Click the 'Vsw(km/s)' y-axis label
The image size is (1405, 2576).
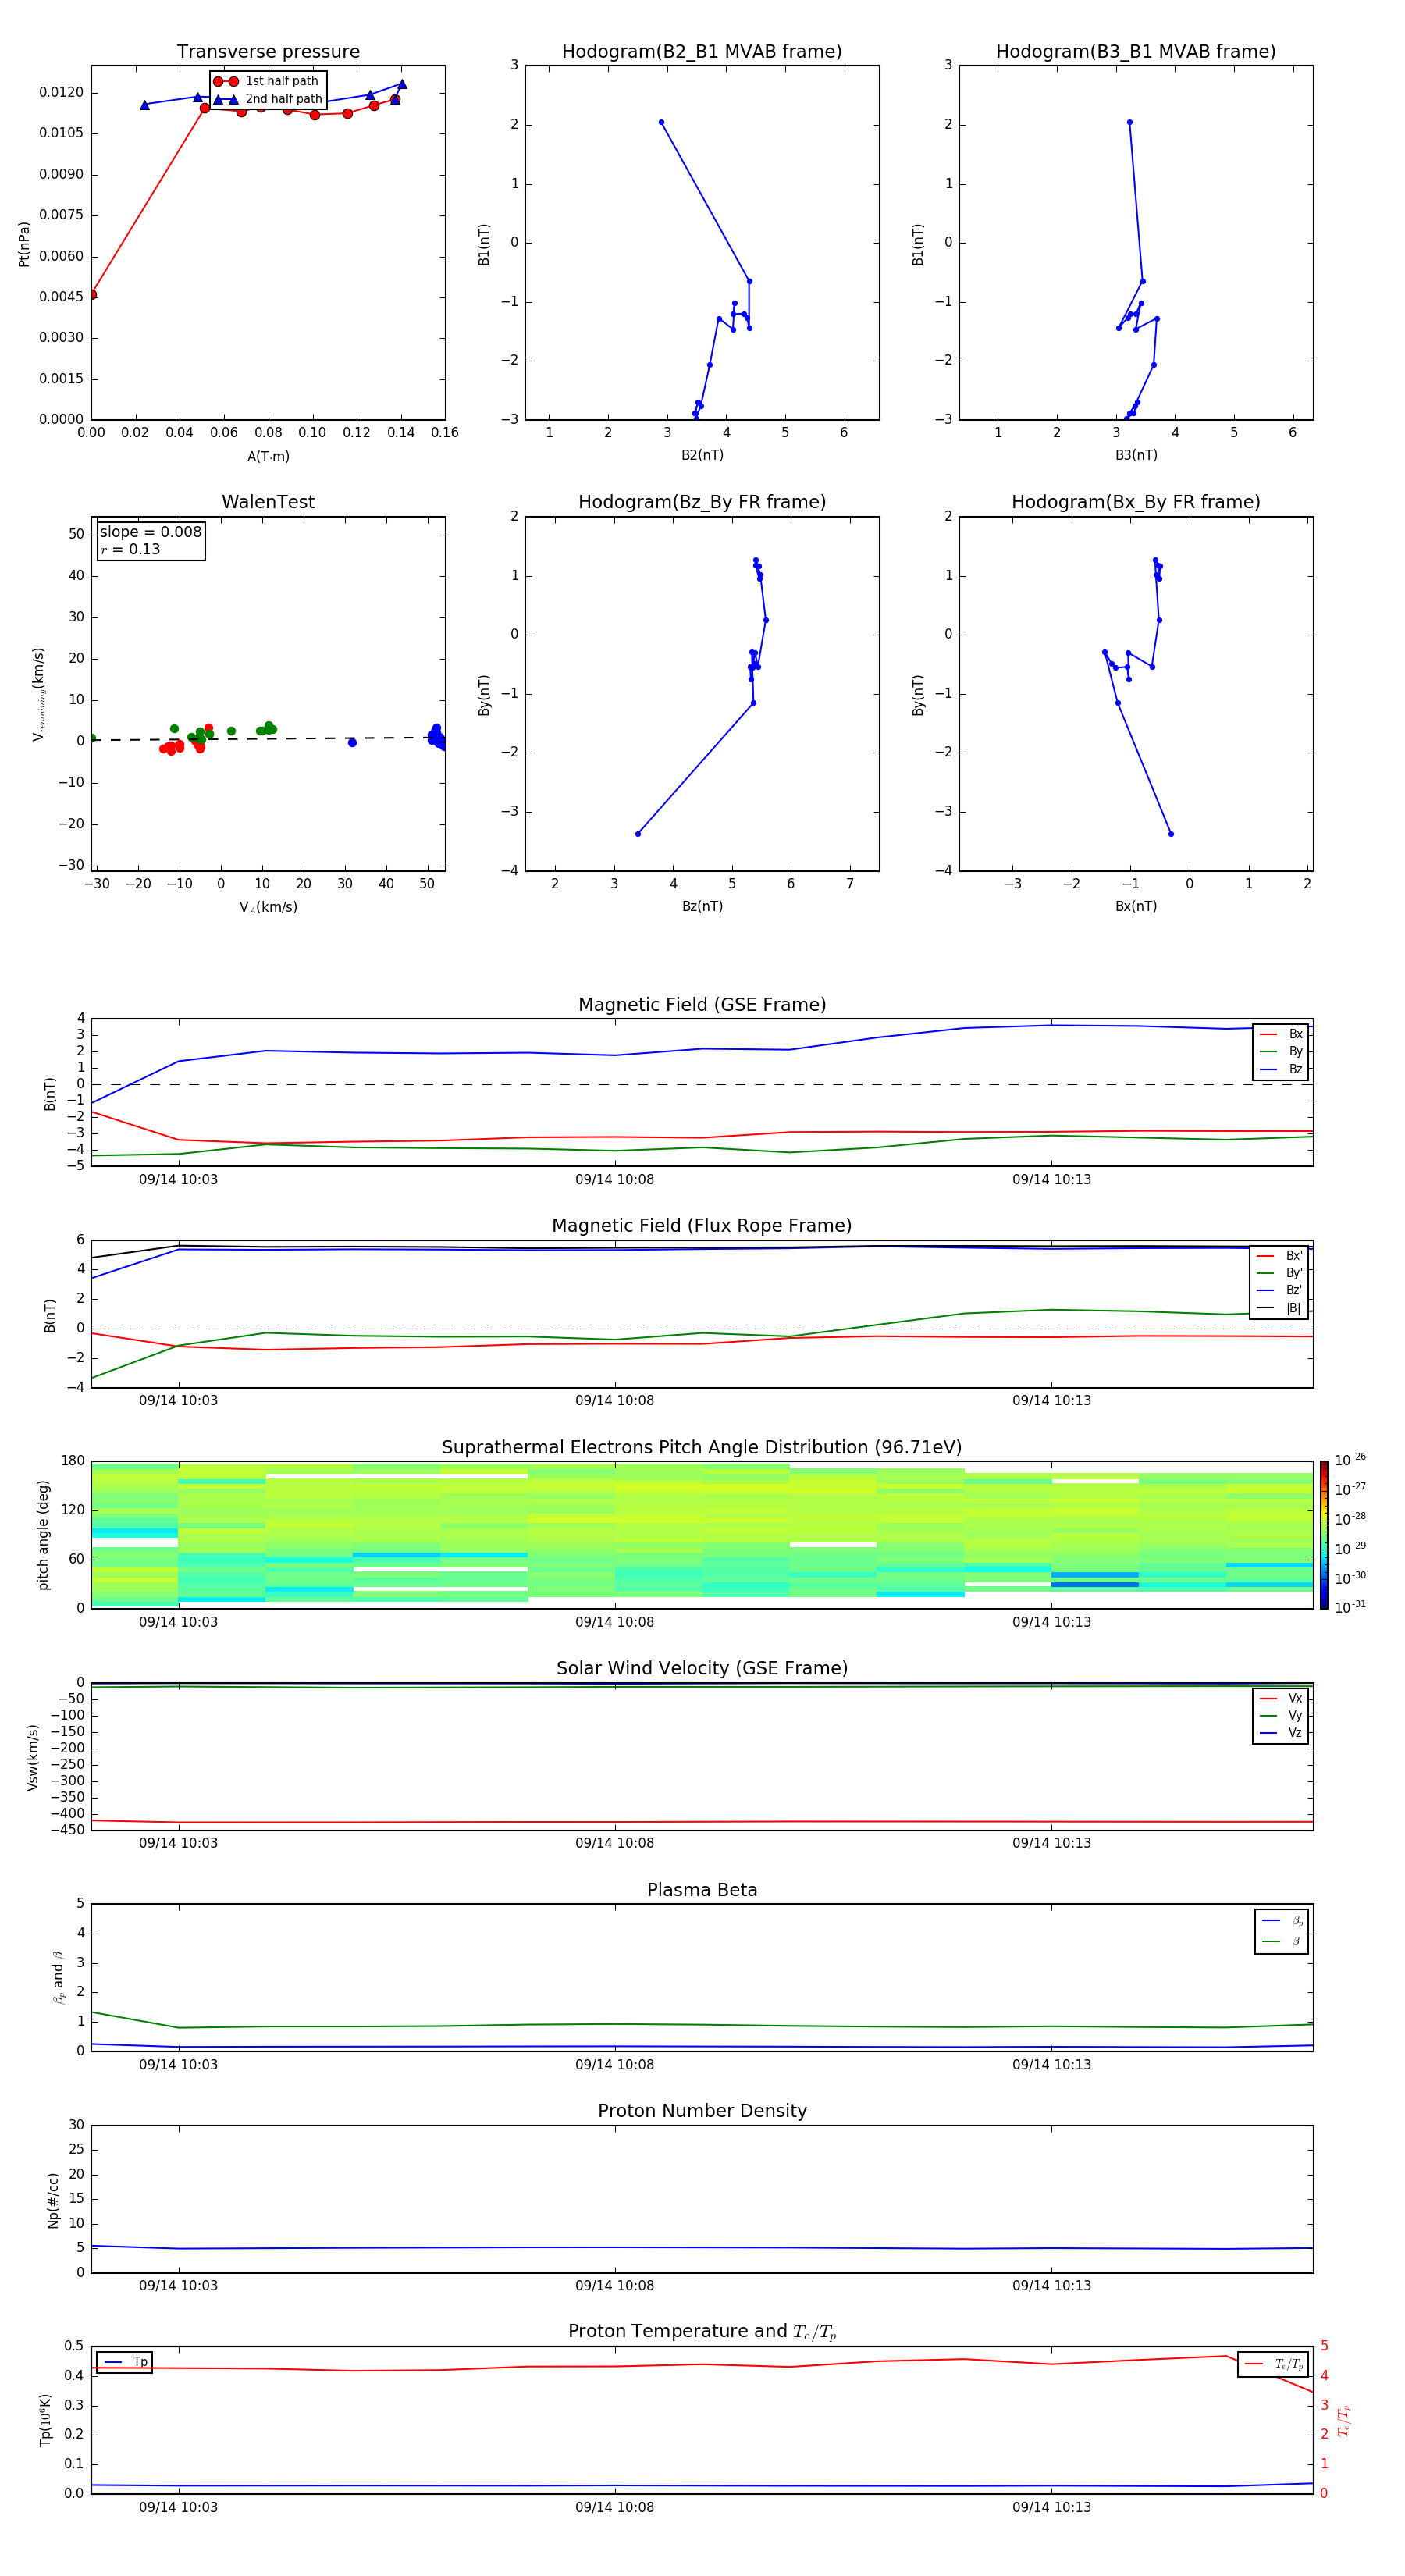pos(33,1757)
